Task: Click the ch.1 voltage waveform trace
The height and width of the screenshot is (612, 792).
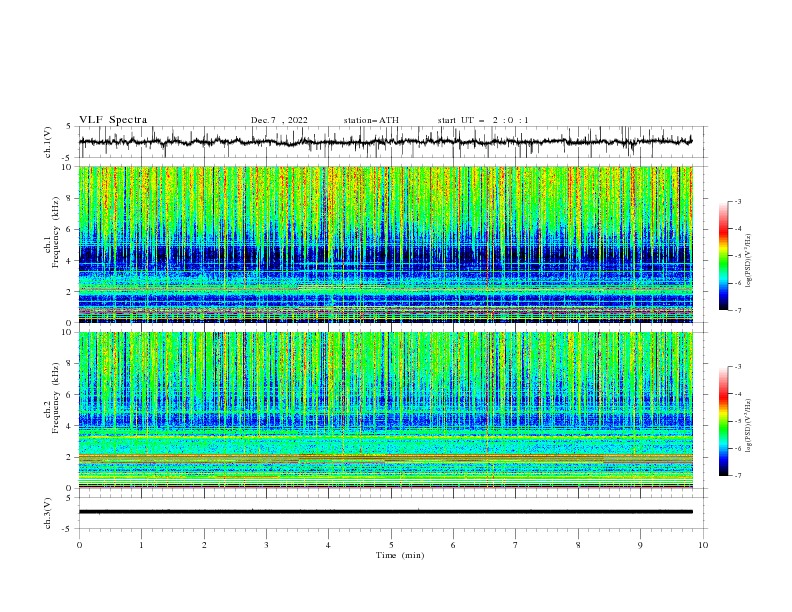Action: coord(385,142)
